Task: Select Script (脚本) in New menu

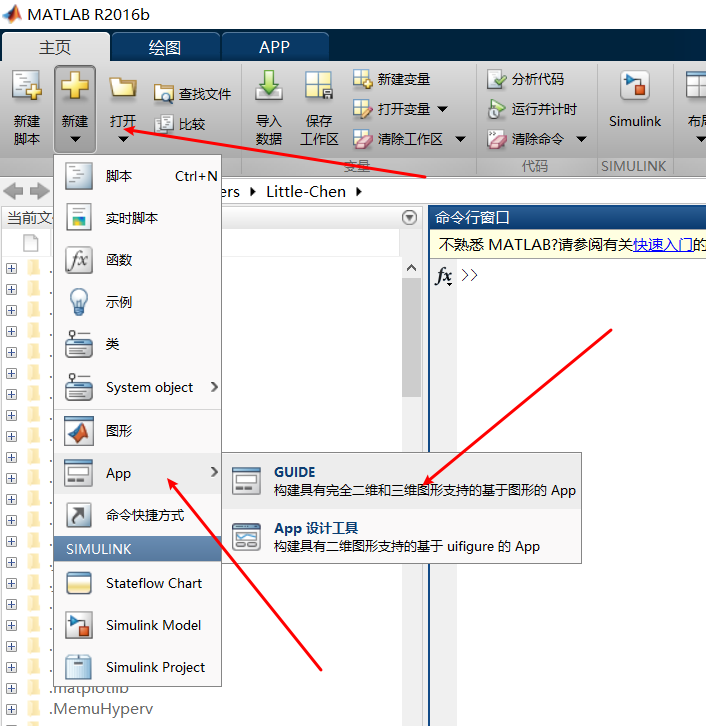Action: (x=137, y=176)
